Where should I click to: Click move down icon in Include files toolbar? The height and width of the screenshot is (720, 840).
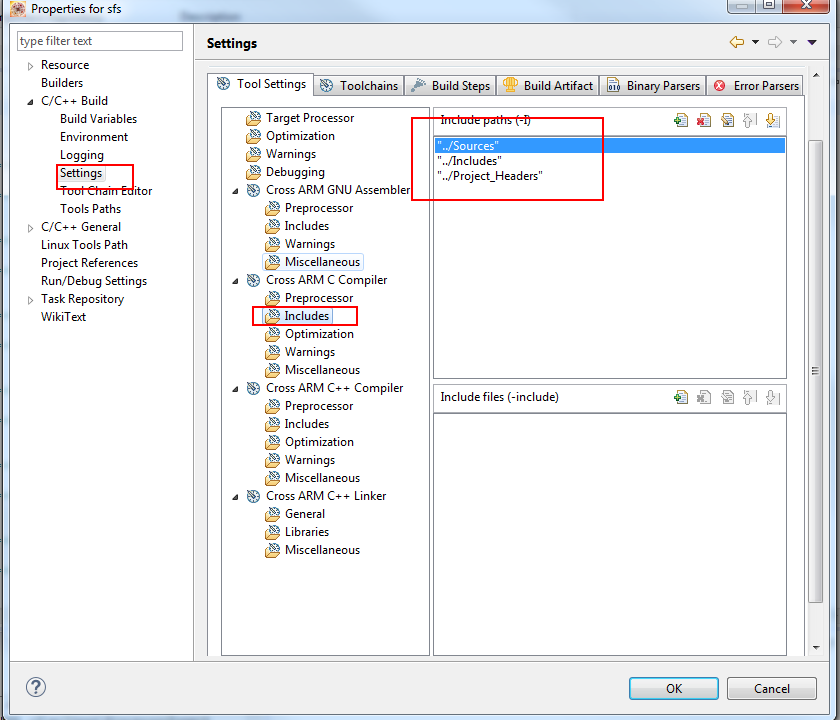772,397
